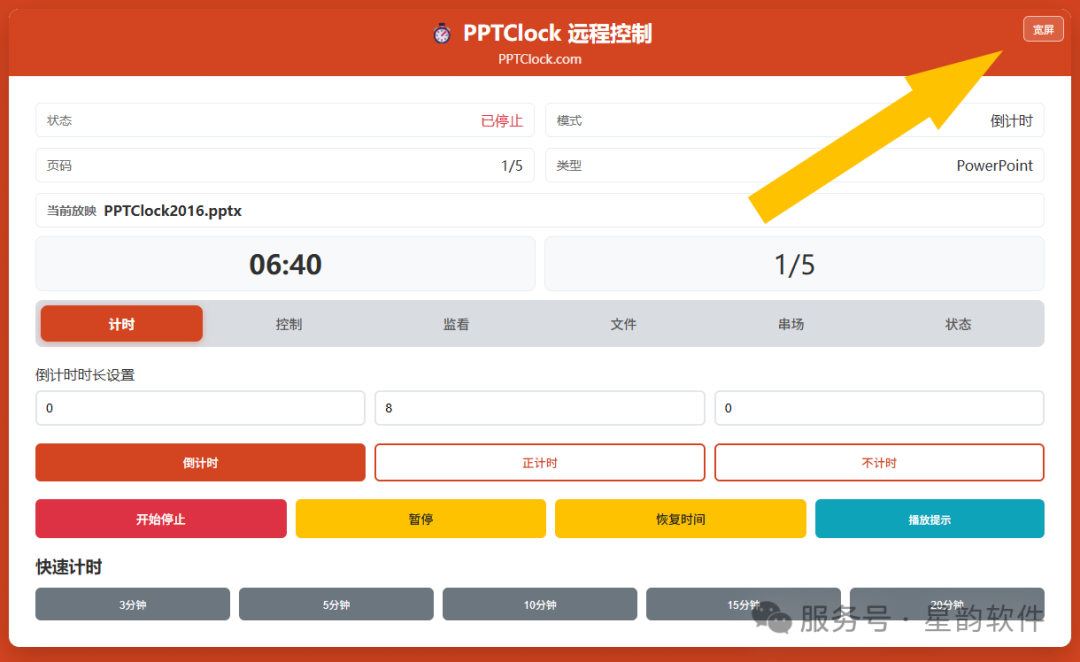
Task: Click the red 开始停止 button
Action: pyautogui.click(x=160, y=519)
